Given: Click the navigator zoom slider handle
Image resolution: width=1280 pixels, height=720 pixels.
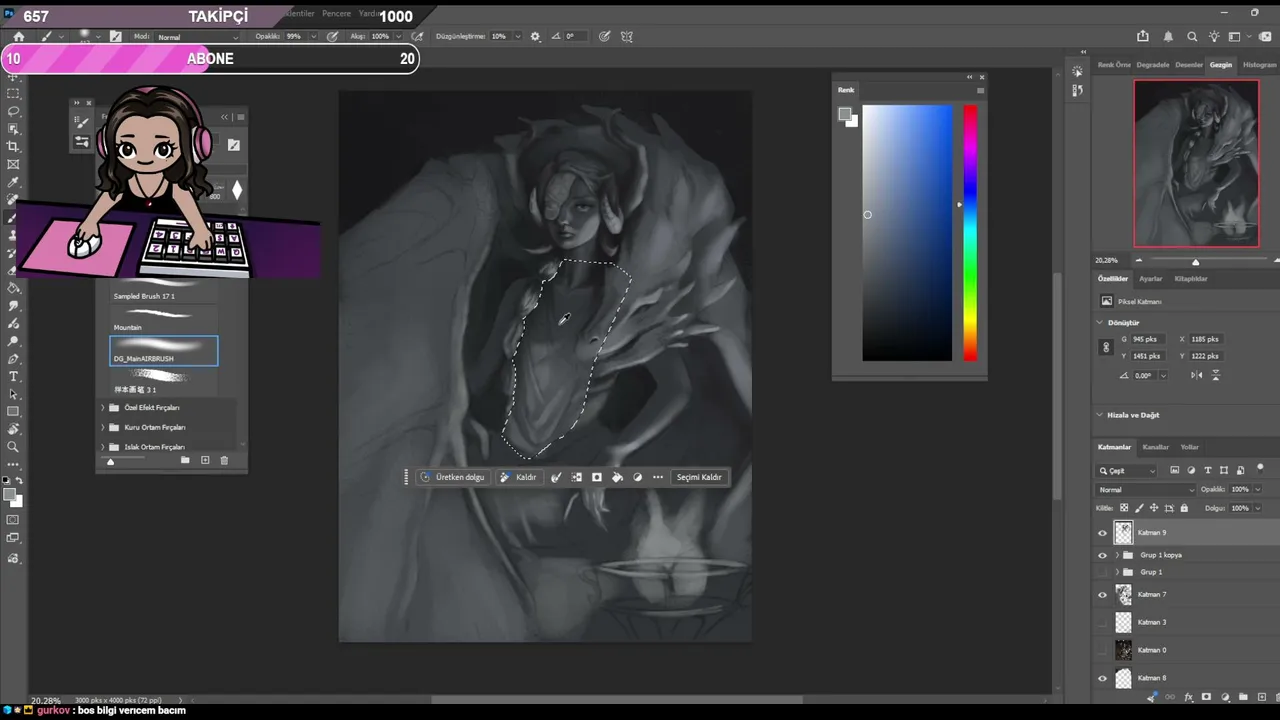Looking at the screenshot, I should coord(1195,262).
